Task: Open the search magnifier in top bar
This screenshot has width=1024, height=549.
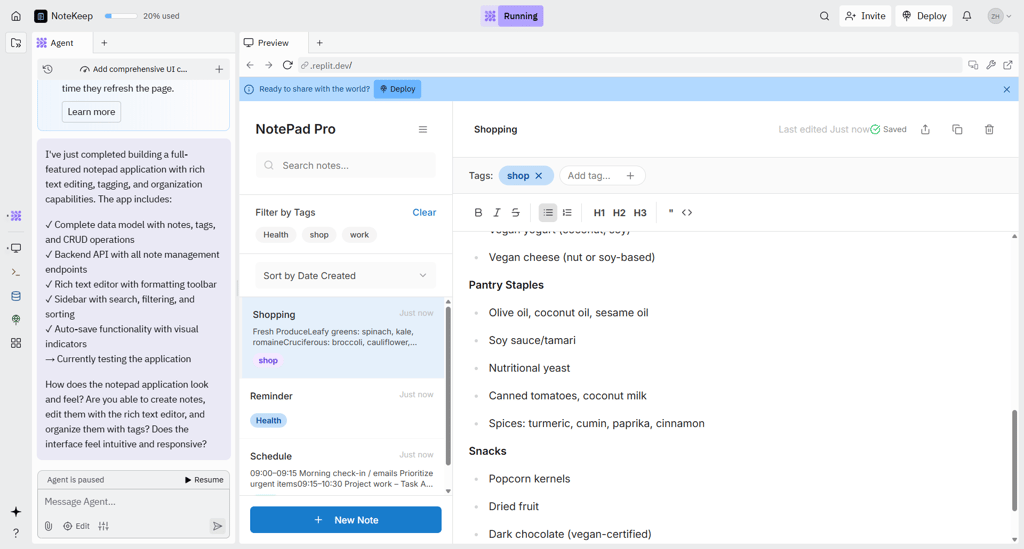Action: coord(824,16)
